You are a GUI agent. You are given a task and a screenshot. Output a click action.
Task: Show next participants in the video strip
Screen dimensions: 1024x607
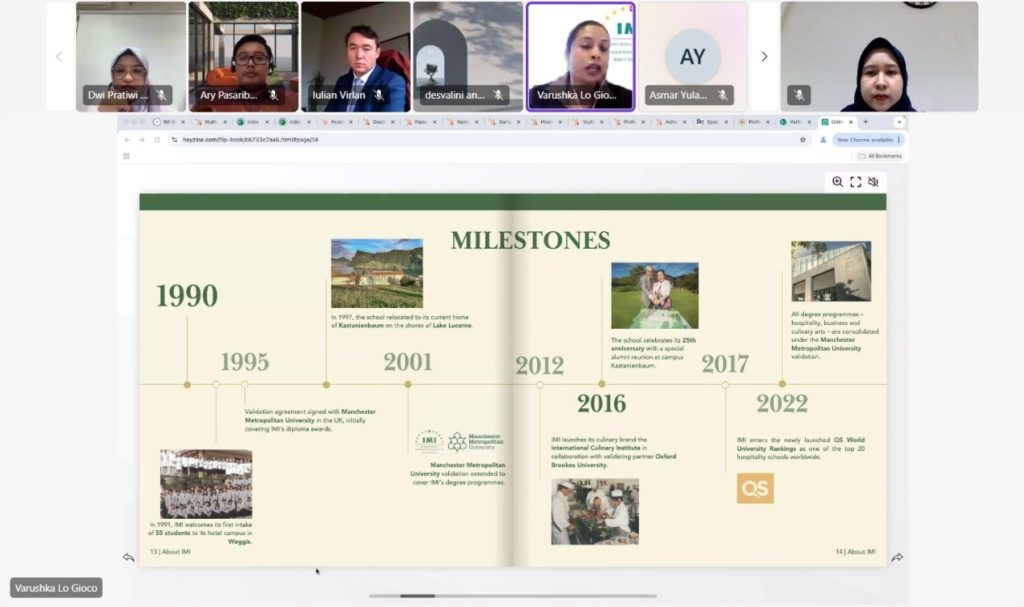764,57
